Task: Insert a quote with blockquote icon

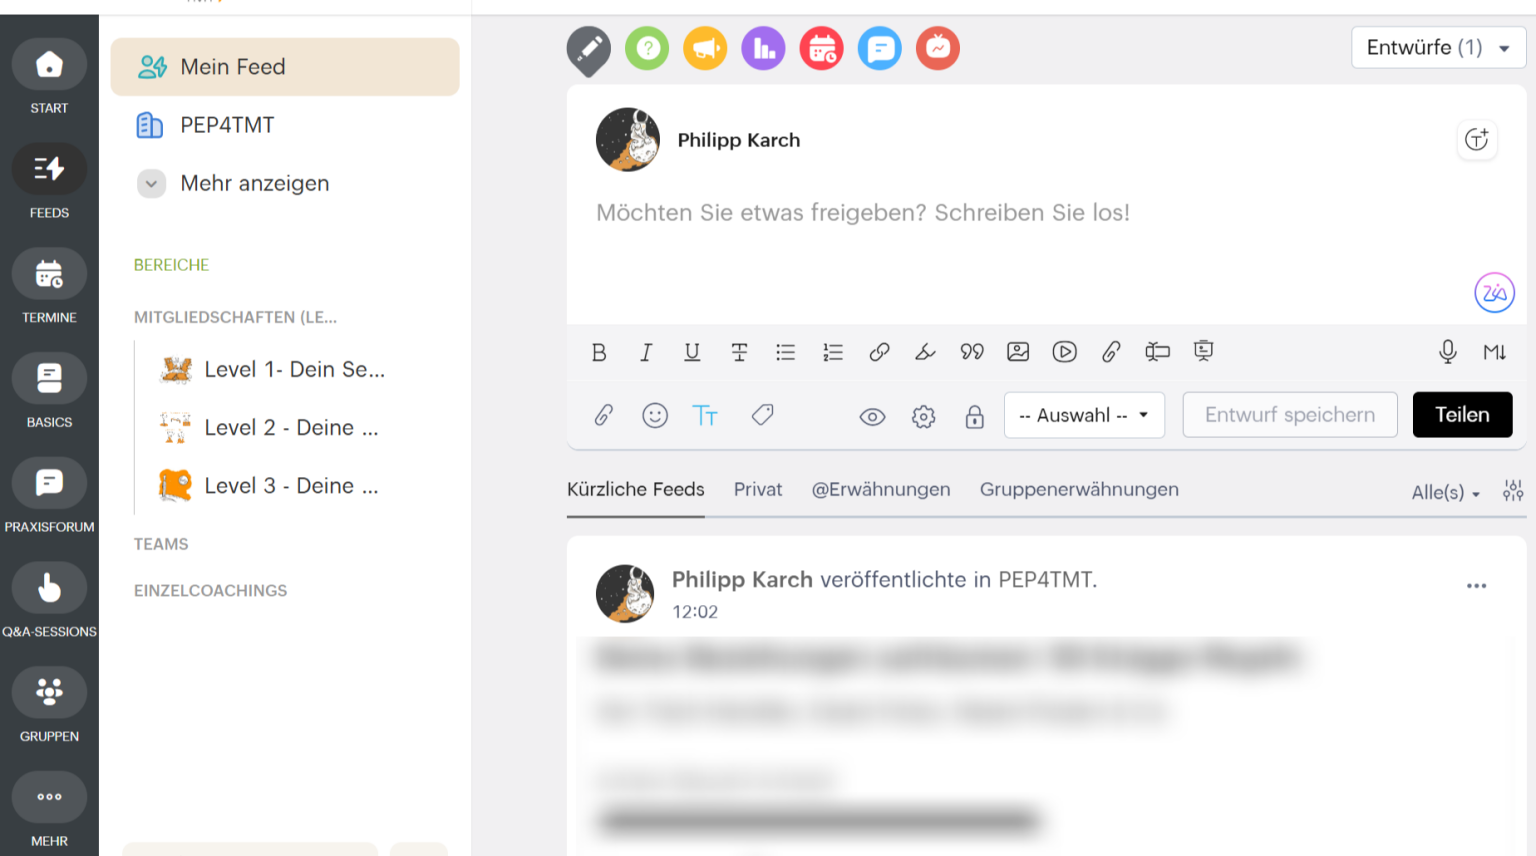Action: coord(971,352)
